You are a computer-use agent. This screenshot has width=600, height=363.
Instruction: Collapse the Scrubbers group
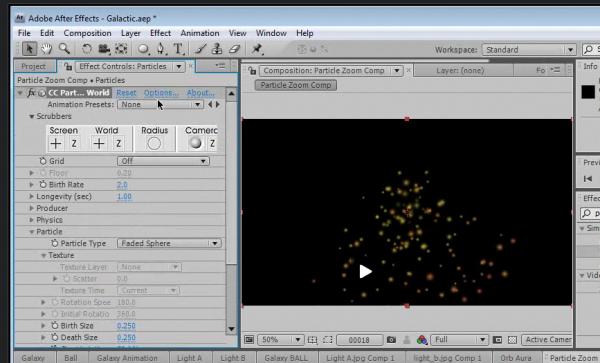pyautogui.click(x=31, y=116)
